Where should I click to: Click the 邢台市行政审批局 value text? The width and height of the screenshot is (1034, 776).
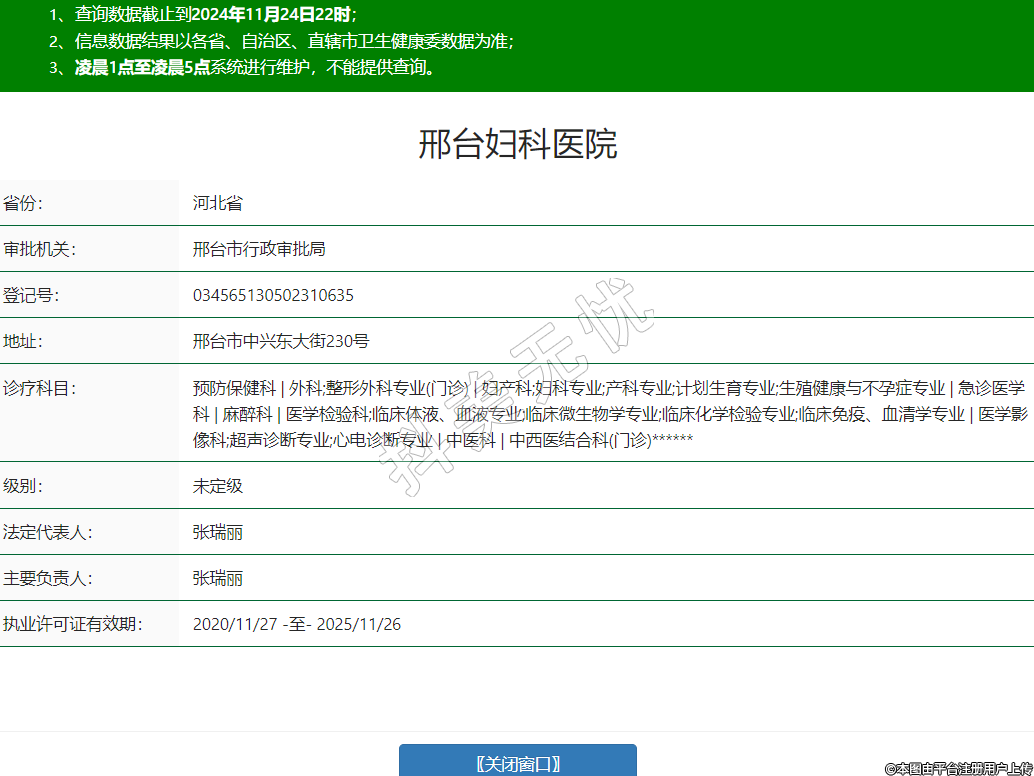pos(259,249)
